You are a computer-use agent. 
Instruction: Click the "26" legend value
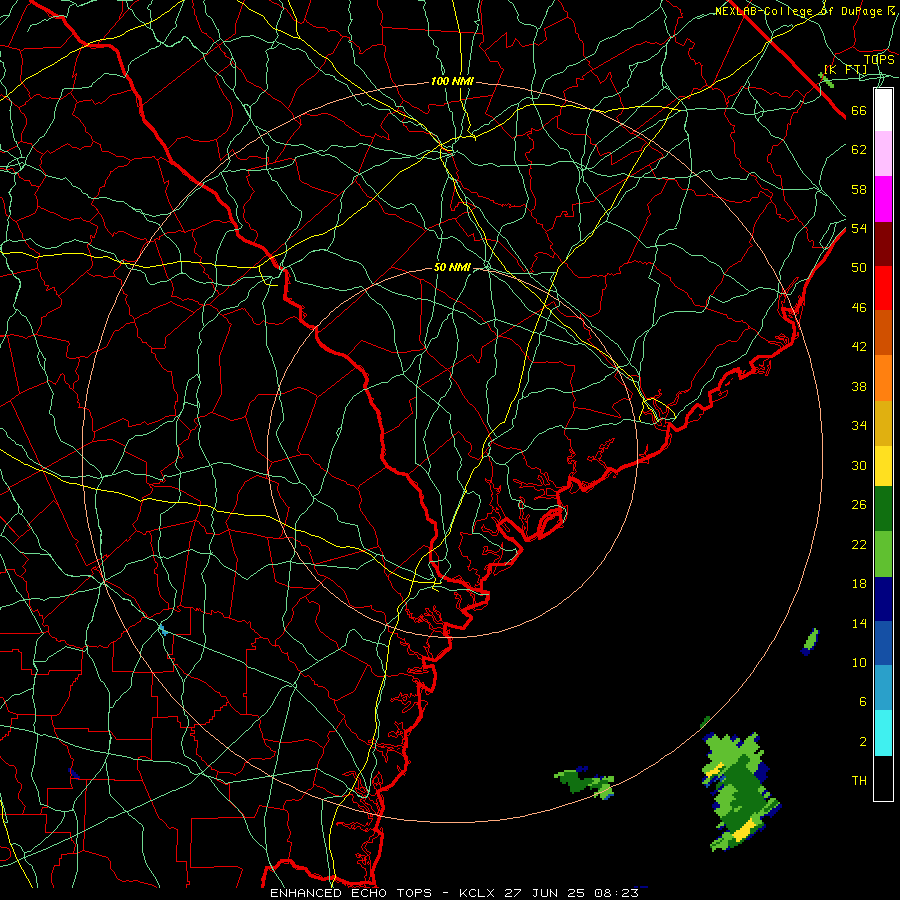click(859, 505)
